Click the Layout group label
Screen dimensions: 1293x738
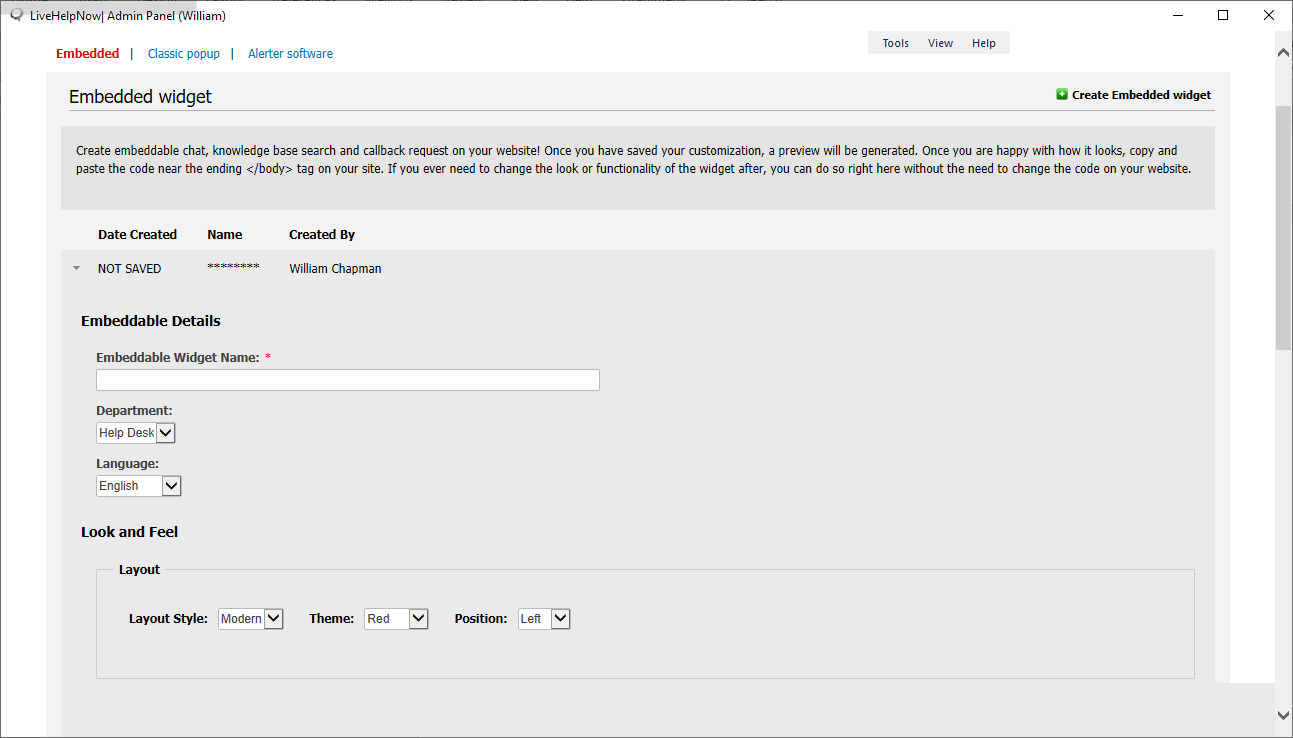click(x=139, y=570)
